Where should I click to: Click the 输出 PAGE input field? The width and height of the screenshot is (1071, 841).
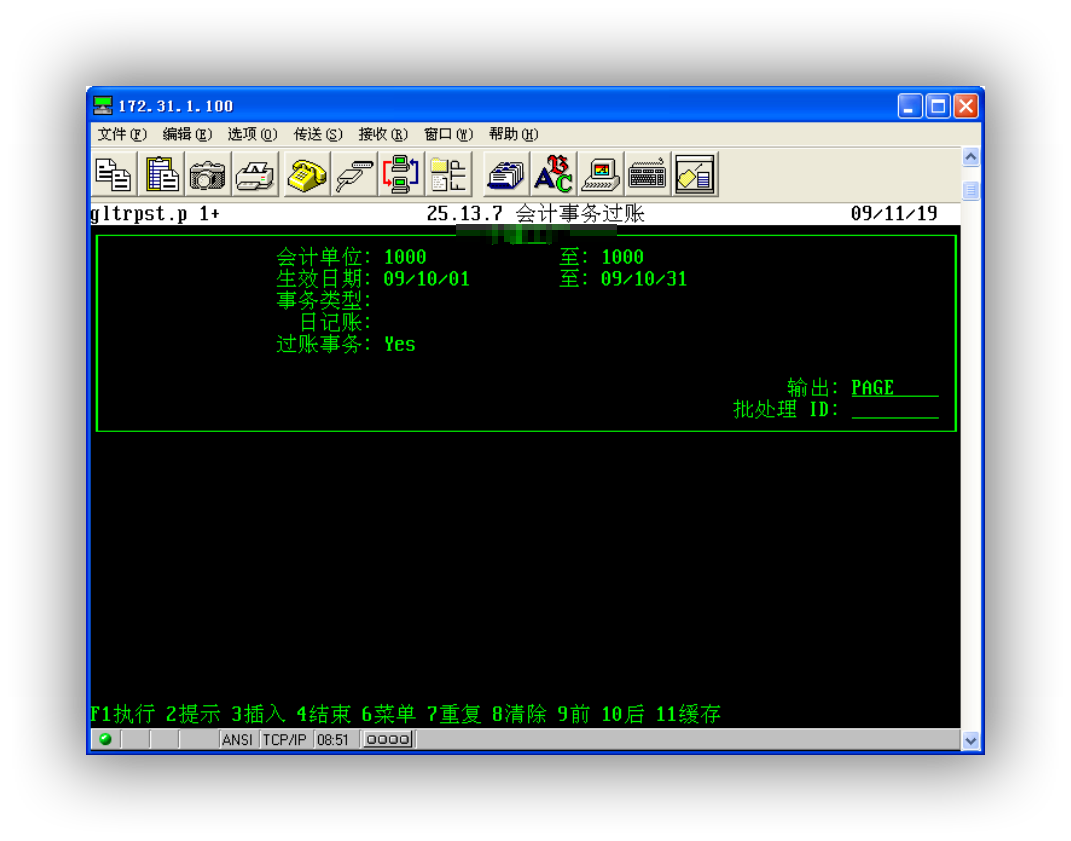pos(895,388)
